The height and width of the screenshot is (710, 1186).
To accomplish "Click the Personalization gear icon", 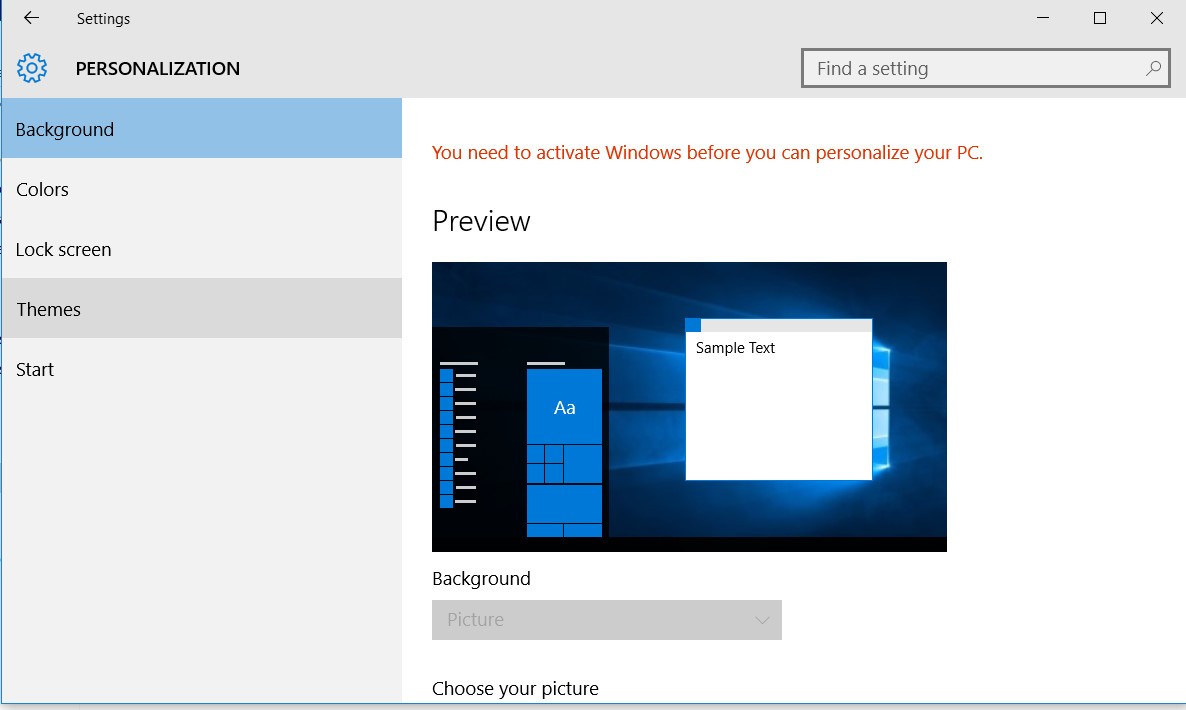I will [x=32, y=68].
